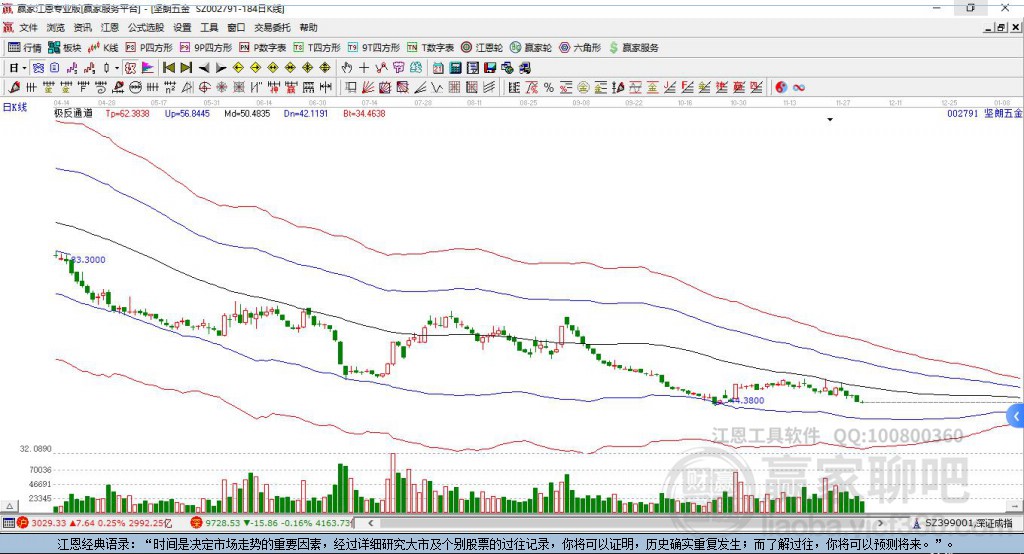Image resolution: width=1024 pixels, height=554 pixels.
Task: Select the Gann fan lines tool
Action: point(368,87)
